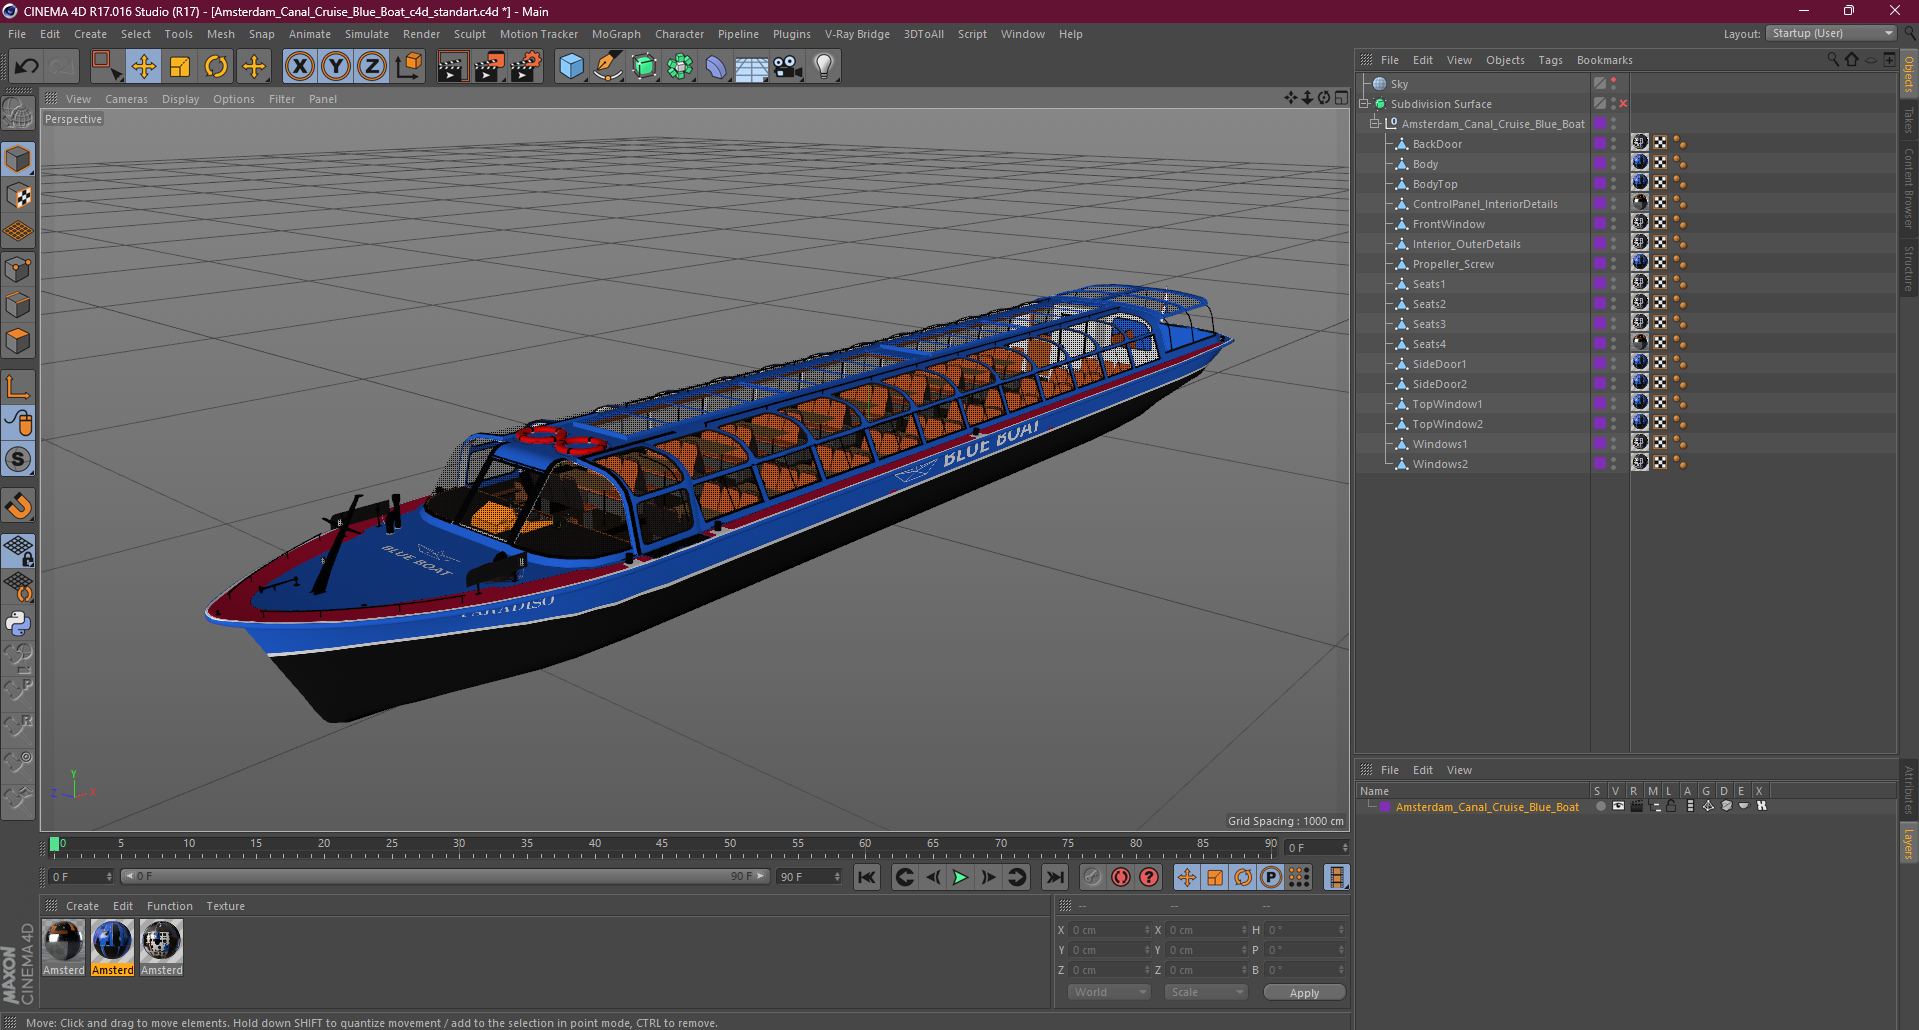Toggle layer View eye in Layers manager
The image size is (1919, 1030).
(x=1618, y=806)
